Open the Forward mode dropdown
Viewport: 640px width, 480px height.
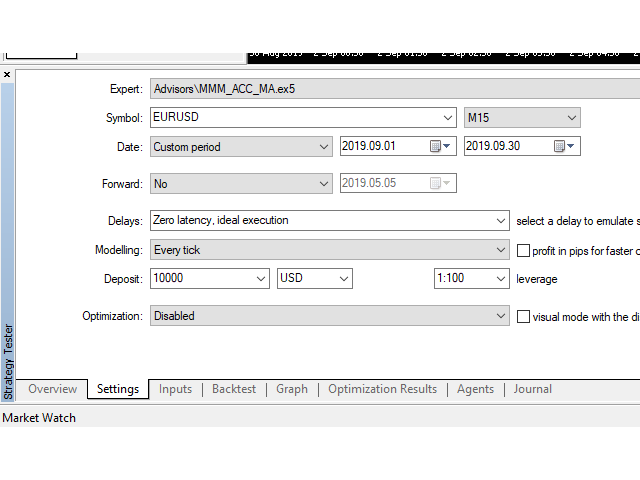tap(323, 184)
